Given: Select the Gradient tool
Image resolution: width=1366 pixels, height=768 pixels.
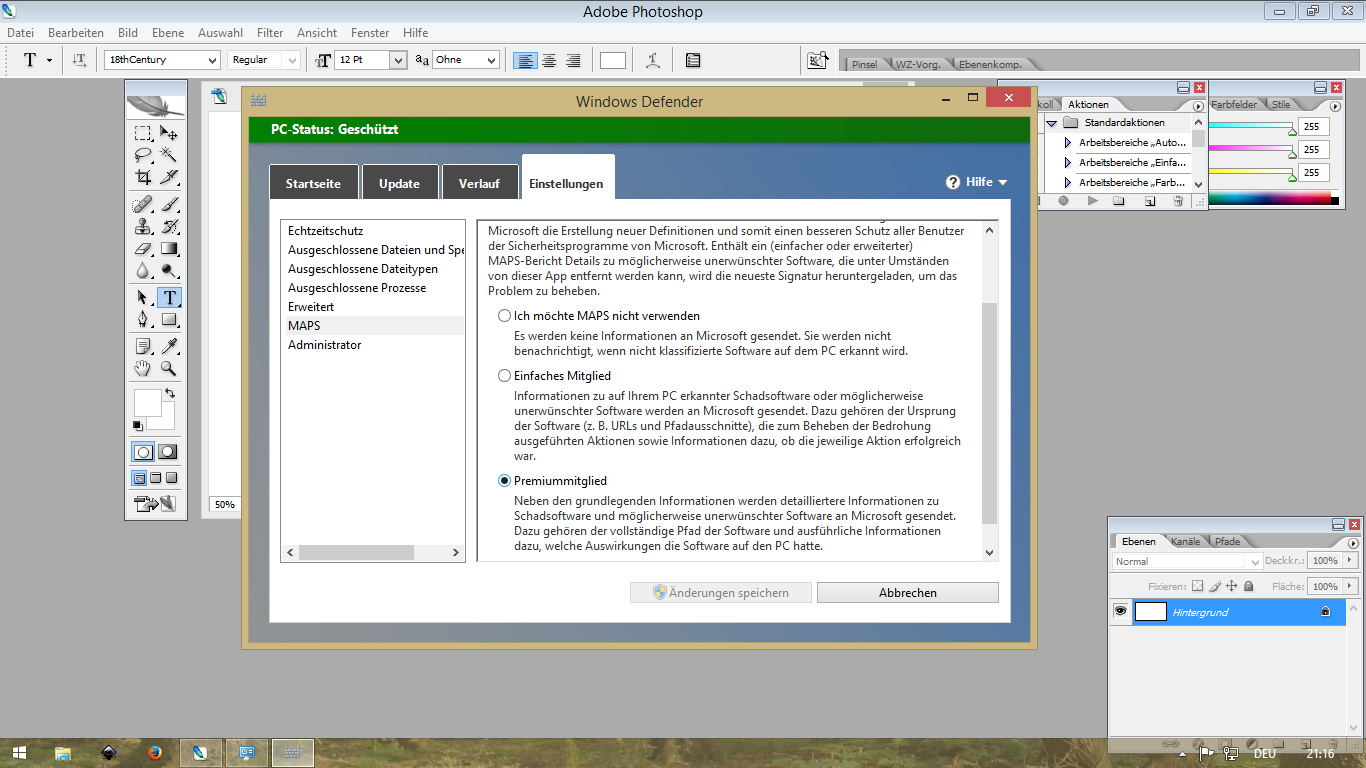Looking at the screenshot, I should pyautogui.click(x=169, y=249).
